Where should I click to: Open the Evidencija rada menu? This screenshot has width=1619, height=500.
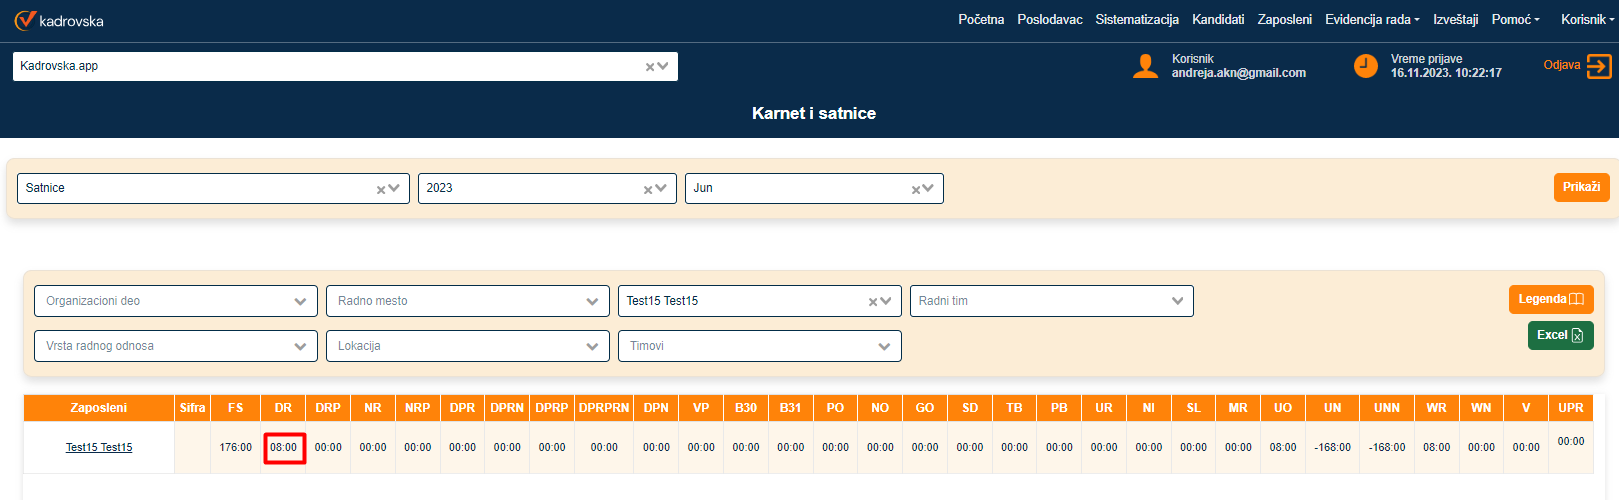tap(1371, 20)
